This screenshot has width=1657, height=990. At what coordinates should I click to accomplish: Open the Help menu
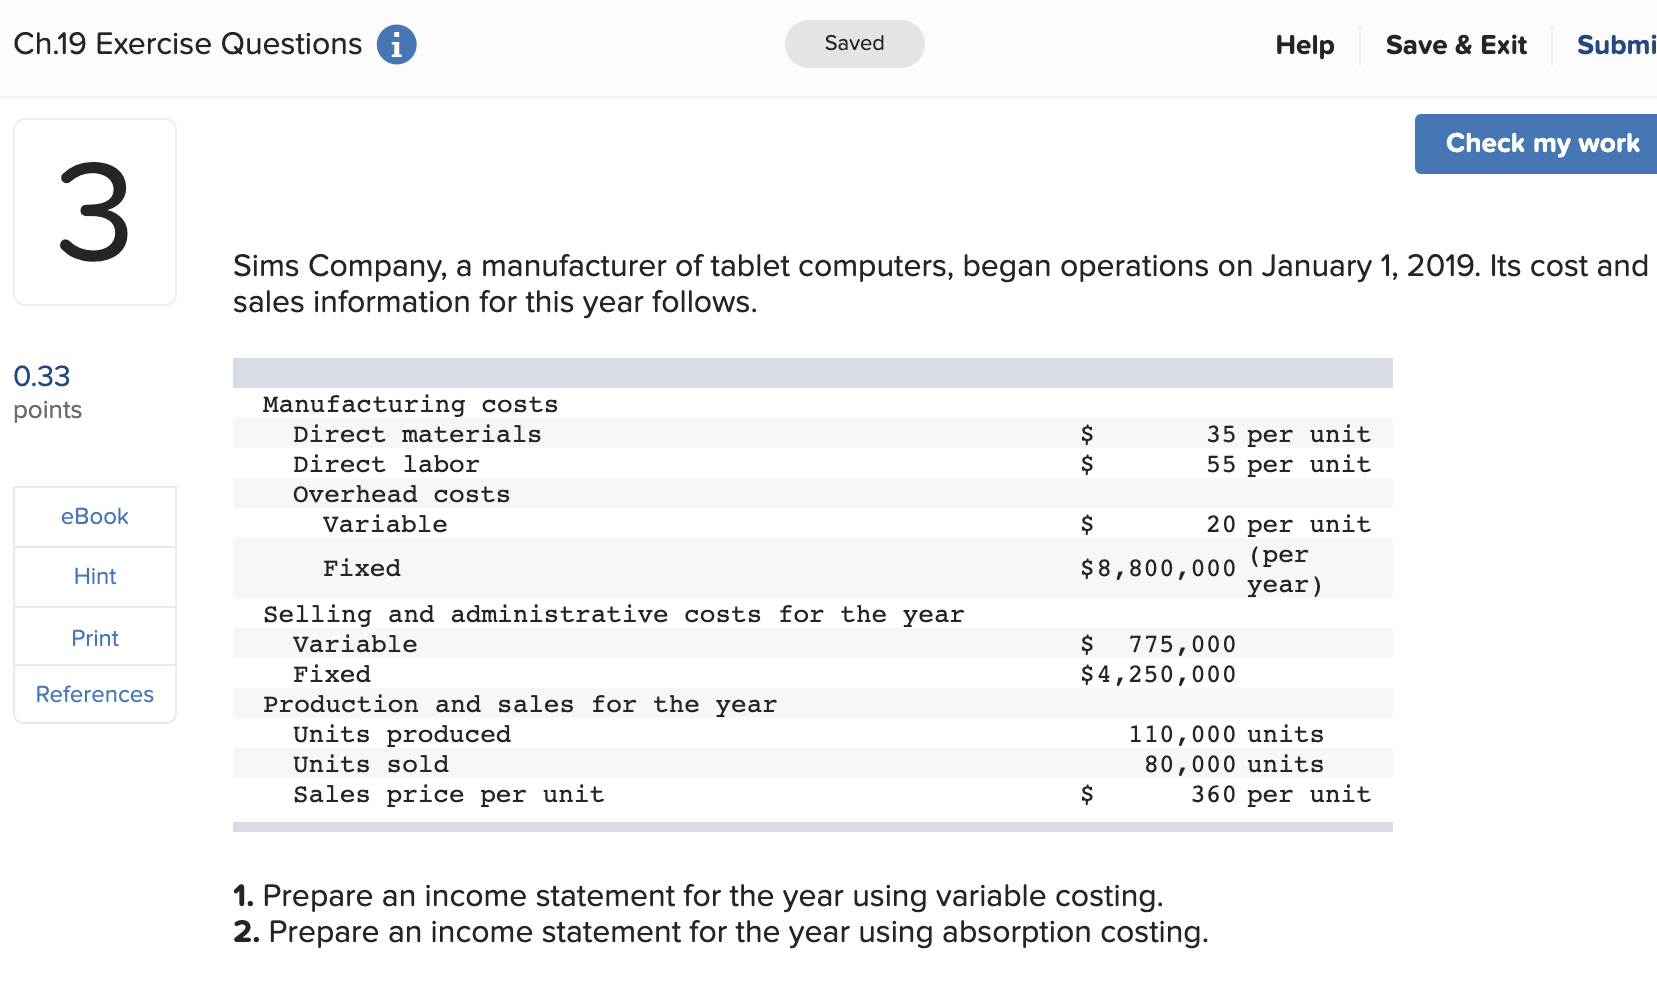coord(1304,45)
